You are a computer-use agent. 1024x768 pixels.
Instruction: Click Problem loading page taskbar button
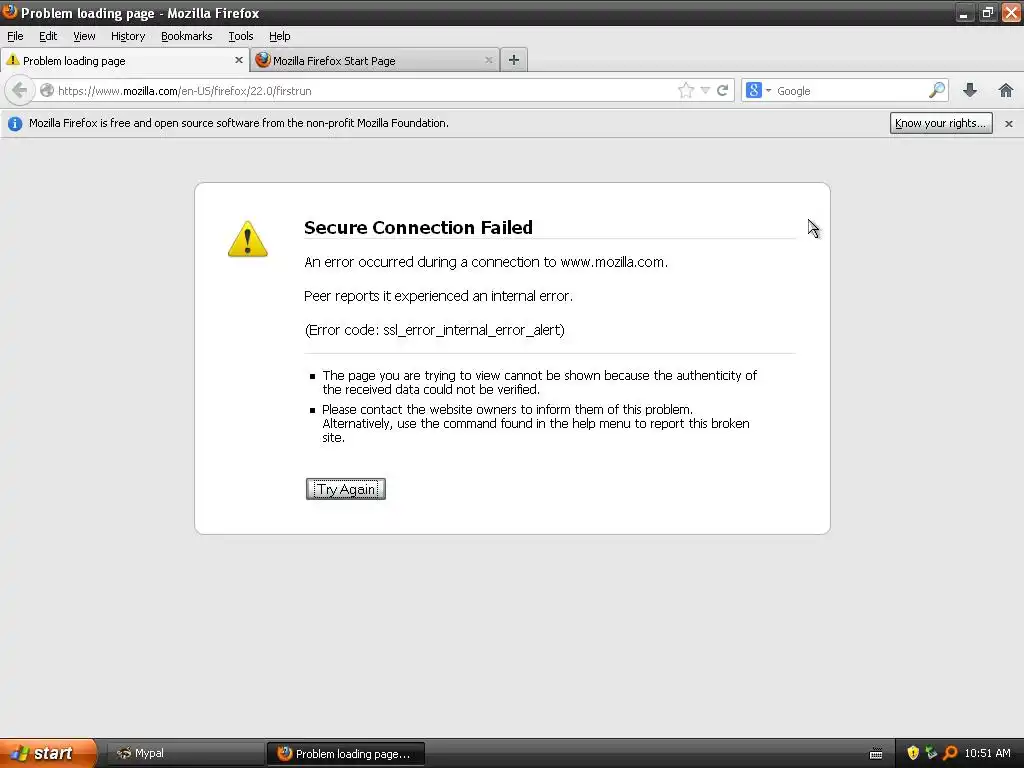pos(346,753)
